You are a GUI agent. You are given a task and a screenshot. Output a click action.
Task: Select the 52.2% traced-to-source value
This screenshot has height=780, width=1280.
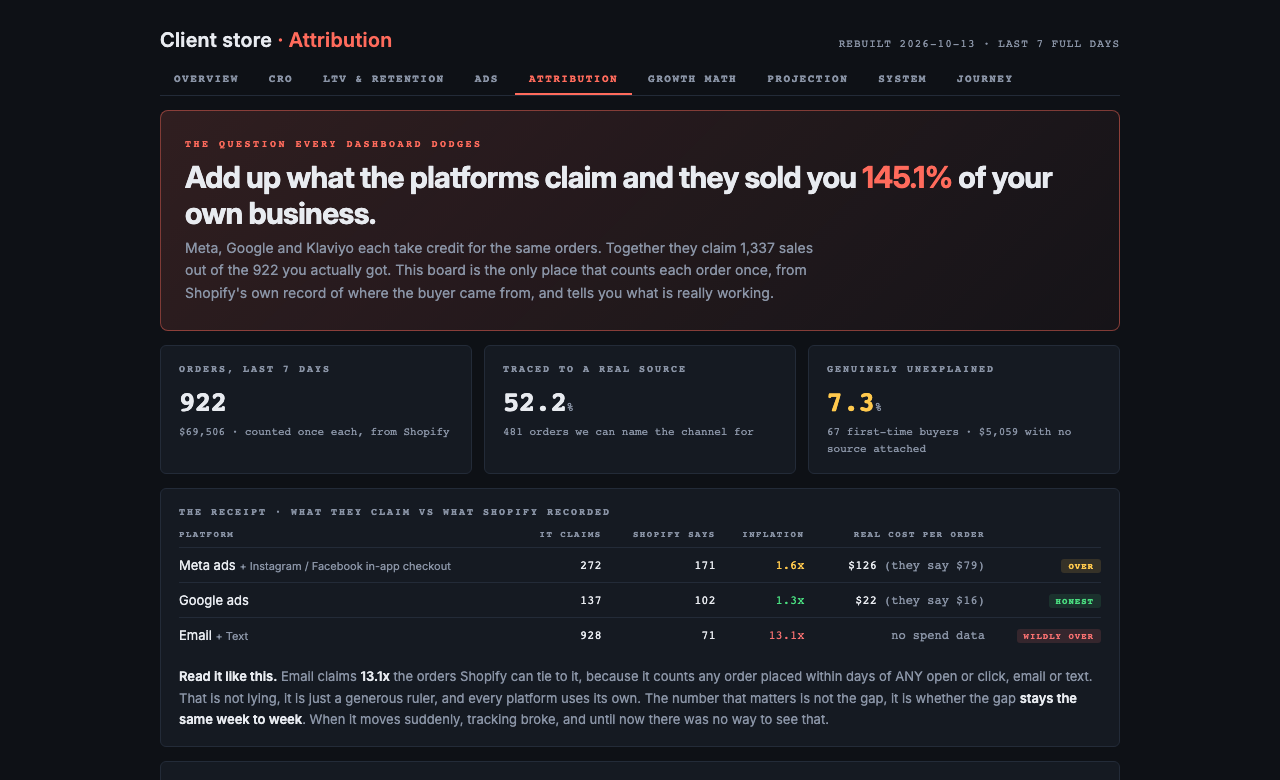tap(538, 402)
